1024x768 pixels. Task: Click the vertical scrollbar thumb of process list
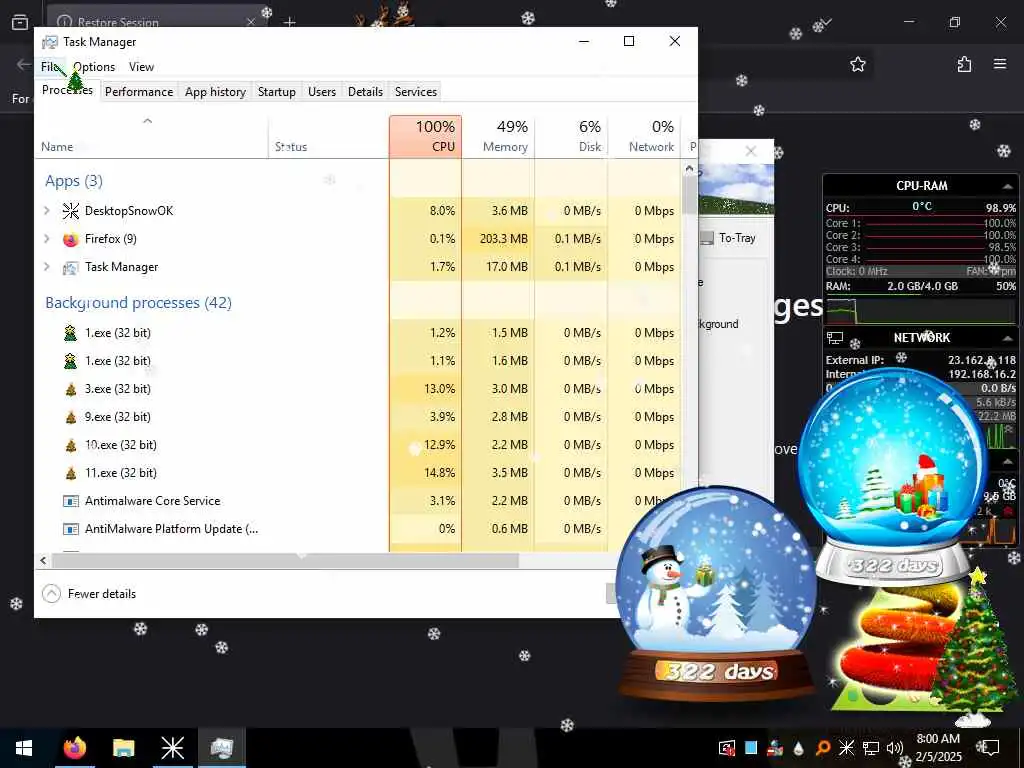pos(689,195)
